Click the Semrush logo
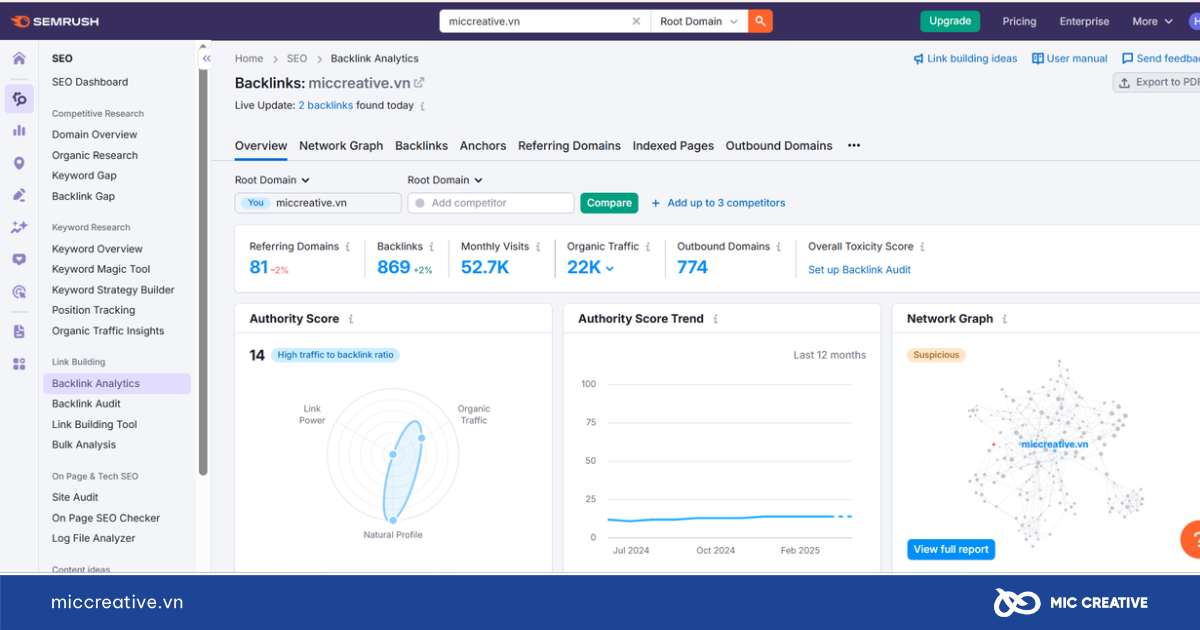This screenshot has width=1200, height=630. pos(55,21)
